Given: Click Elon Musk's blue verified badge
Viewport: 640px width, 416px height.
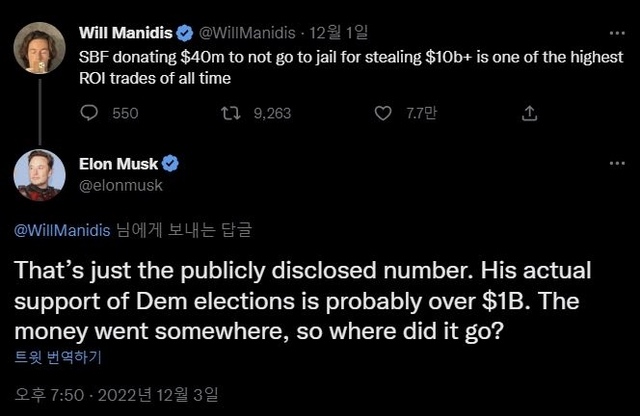Looking at the screenshot, I should coord(171,164).
